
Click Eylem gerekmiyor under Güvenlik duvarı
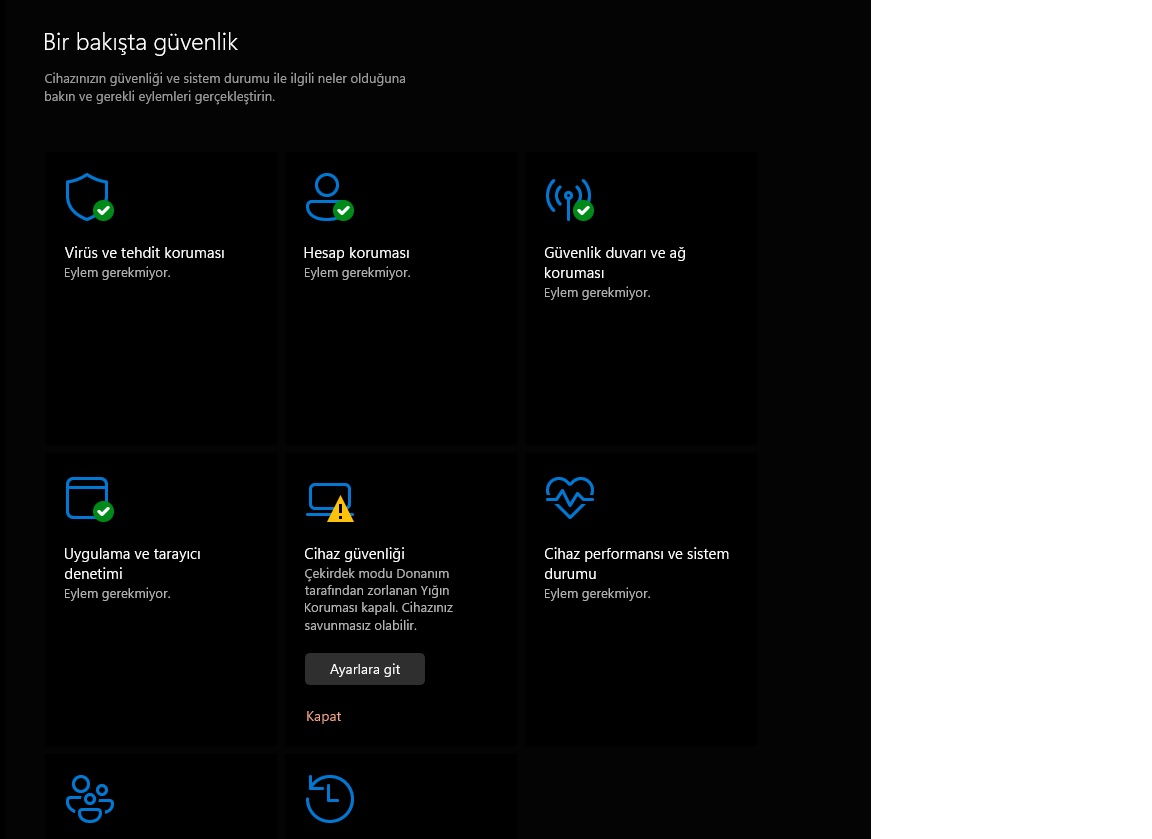coord(597,292)
